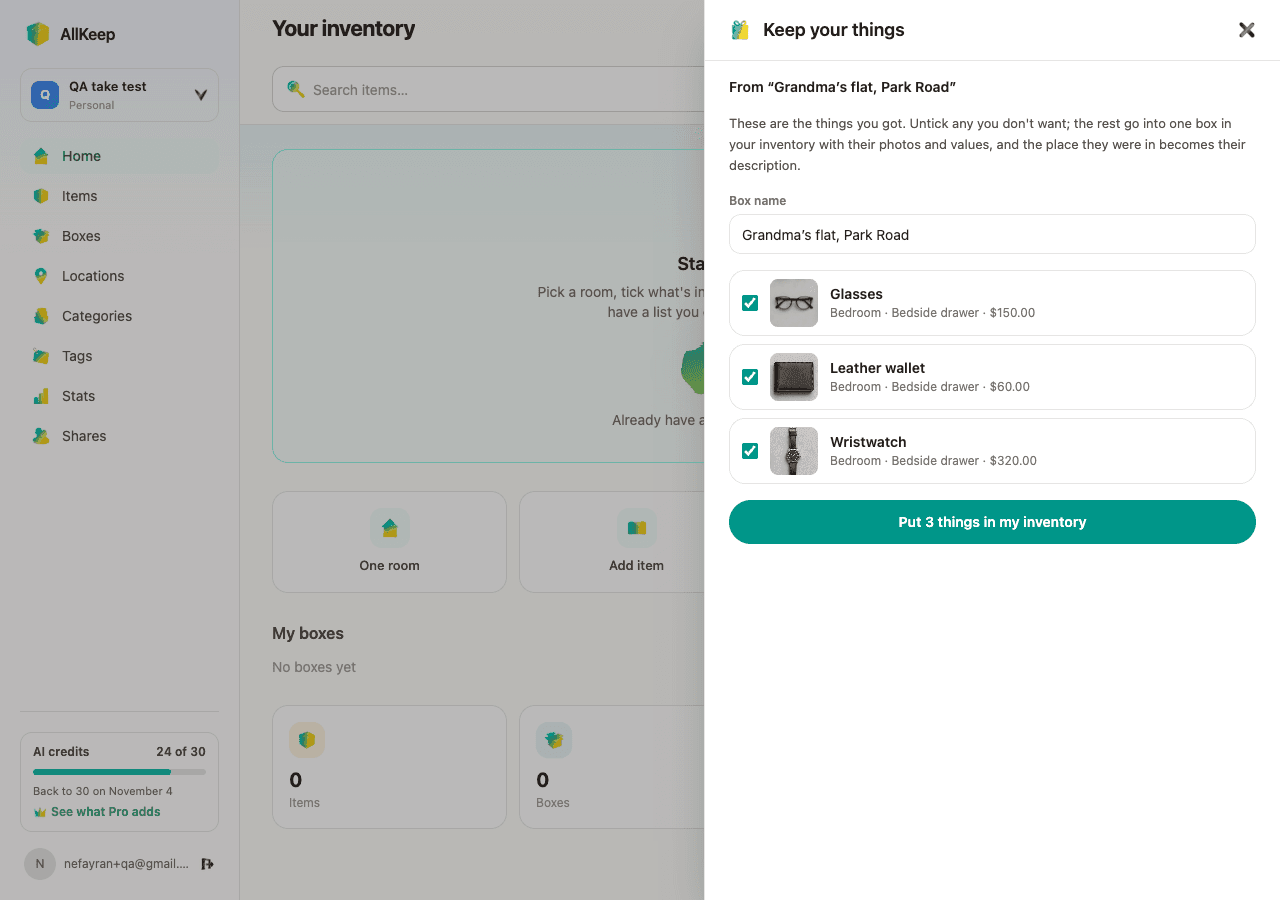Click the Categories icon in sidebar
The width and height of the screenshot is (1280, 900).
[41, 316]
